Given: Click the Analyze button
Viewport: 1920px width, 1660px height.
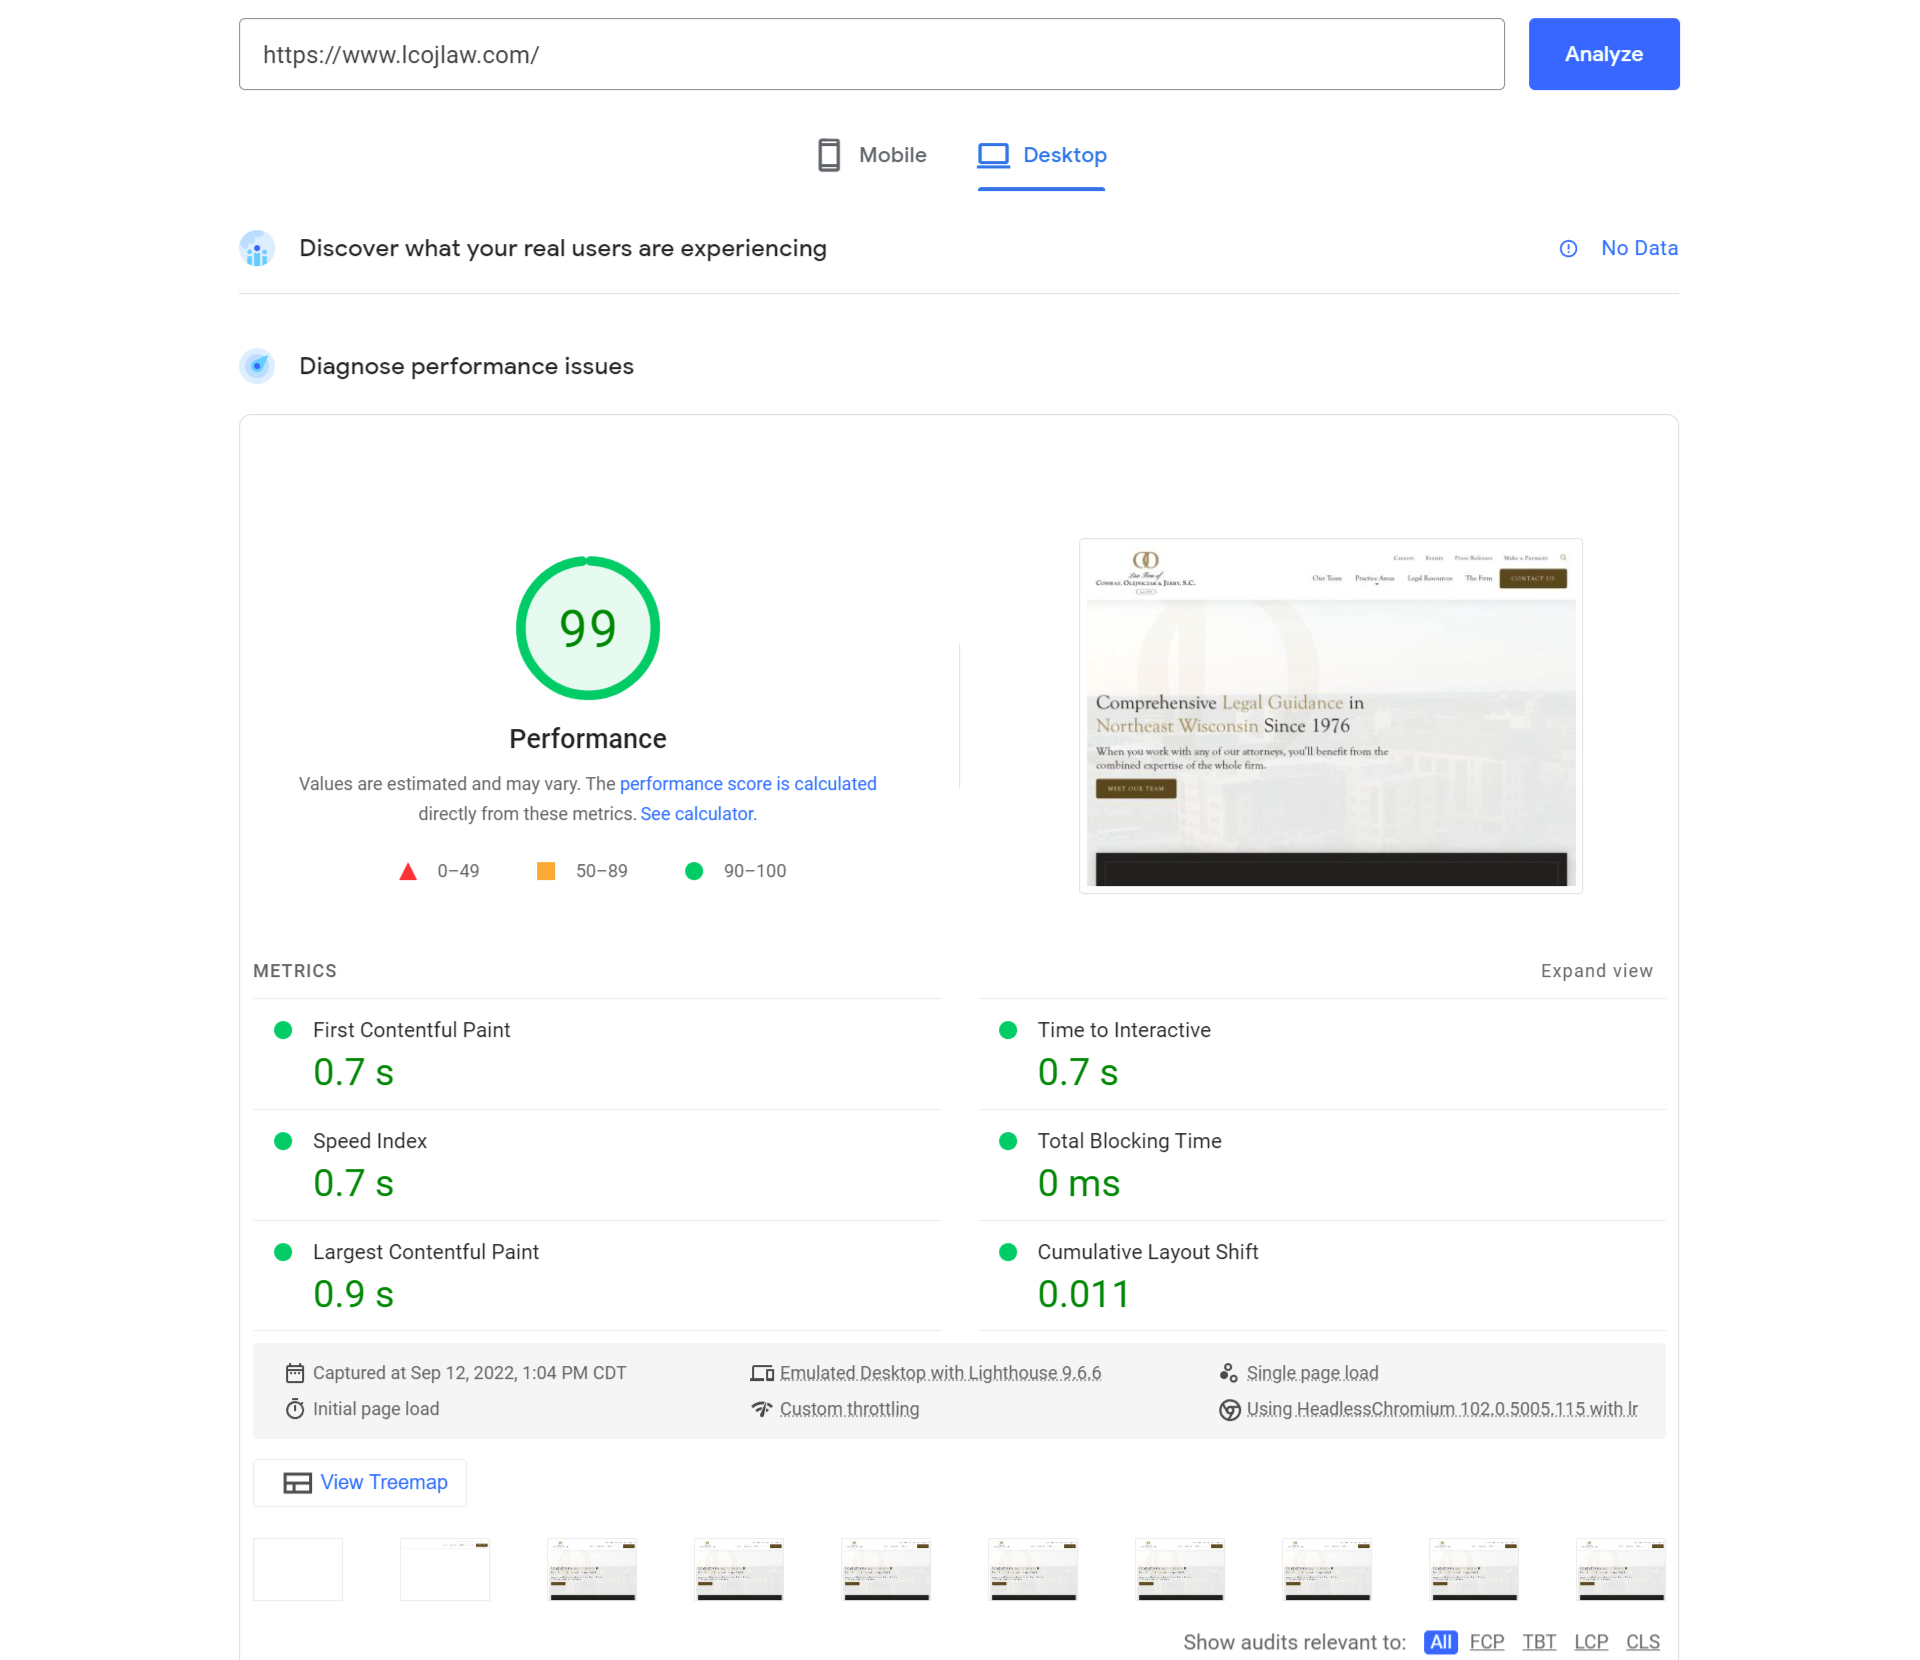Looking at the screenshot, I should coord(1603,54).
